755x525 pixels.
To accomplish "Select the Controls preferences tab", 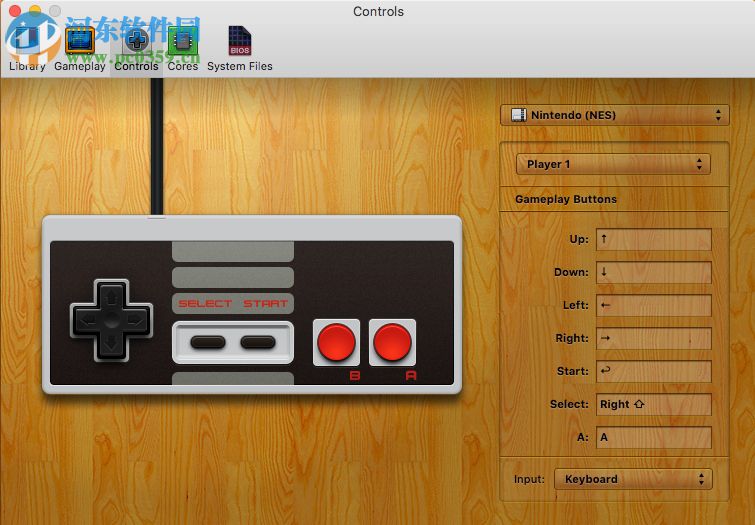I will tap(136, 48).
